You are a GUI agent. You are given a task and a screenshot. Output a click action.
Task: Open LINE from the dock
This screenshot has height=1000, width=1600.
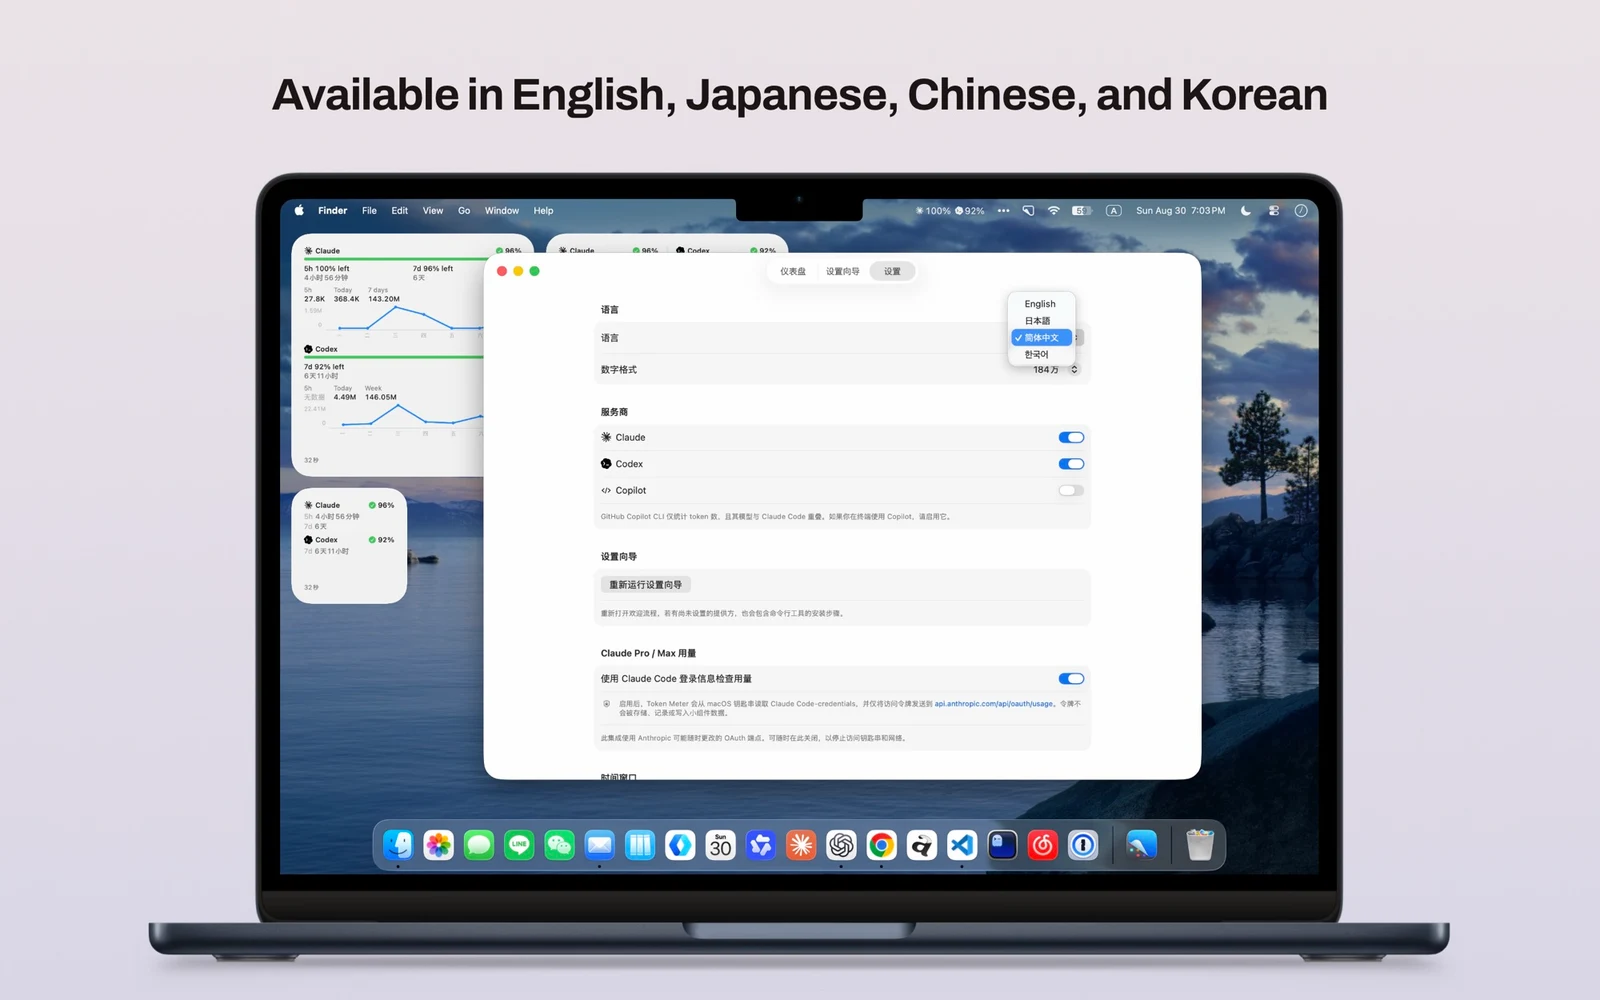tap(519, 845)
